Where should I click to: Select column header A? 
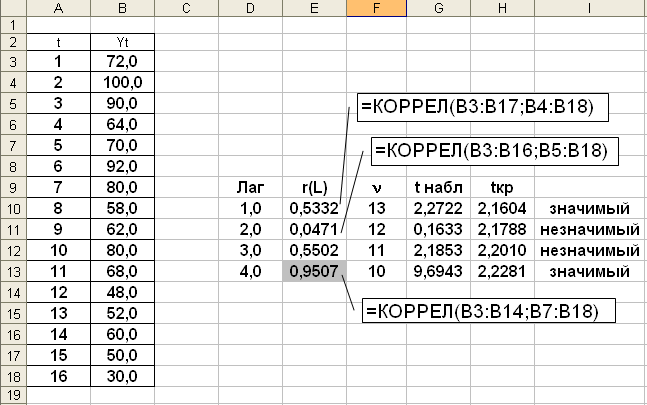[58, 8]
